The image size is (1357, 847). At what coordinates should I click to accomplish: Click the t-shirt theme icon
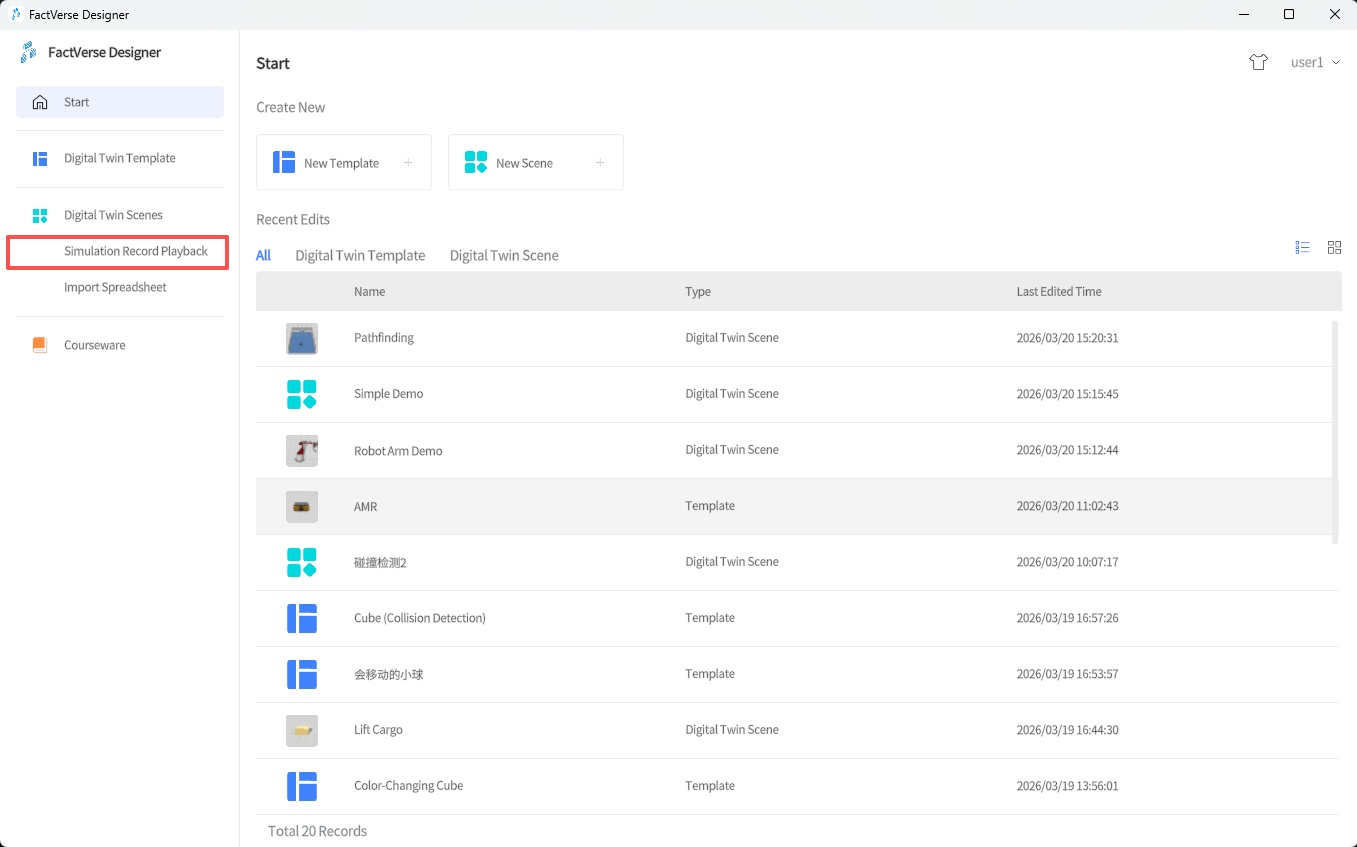click(x=1258, y=62)
